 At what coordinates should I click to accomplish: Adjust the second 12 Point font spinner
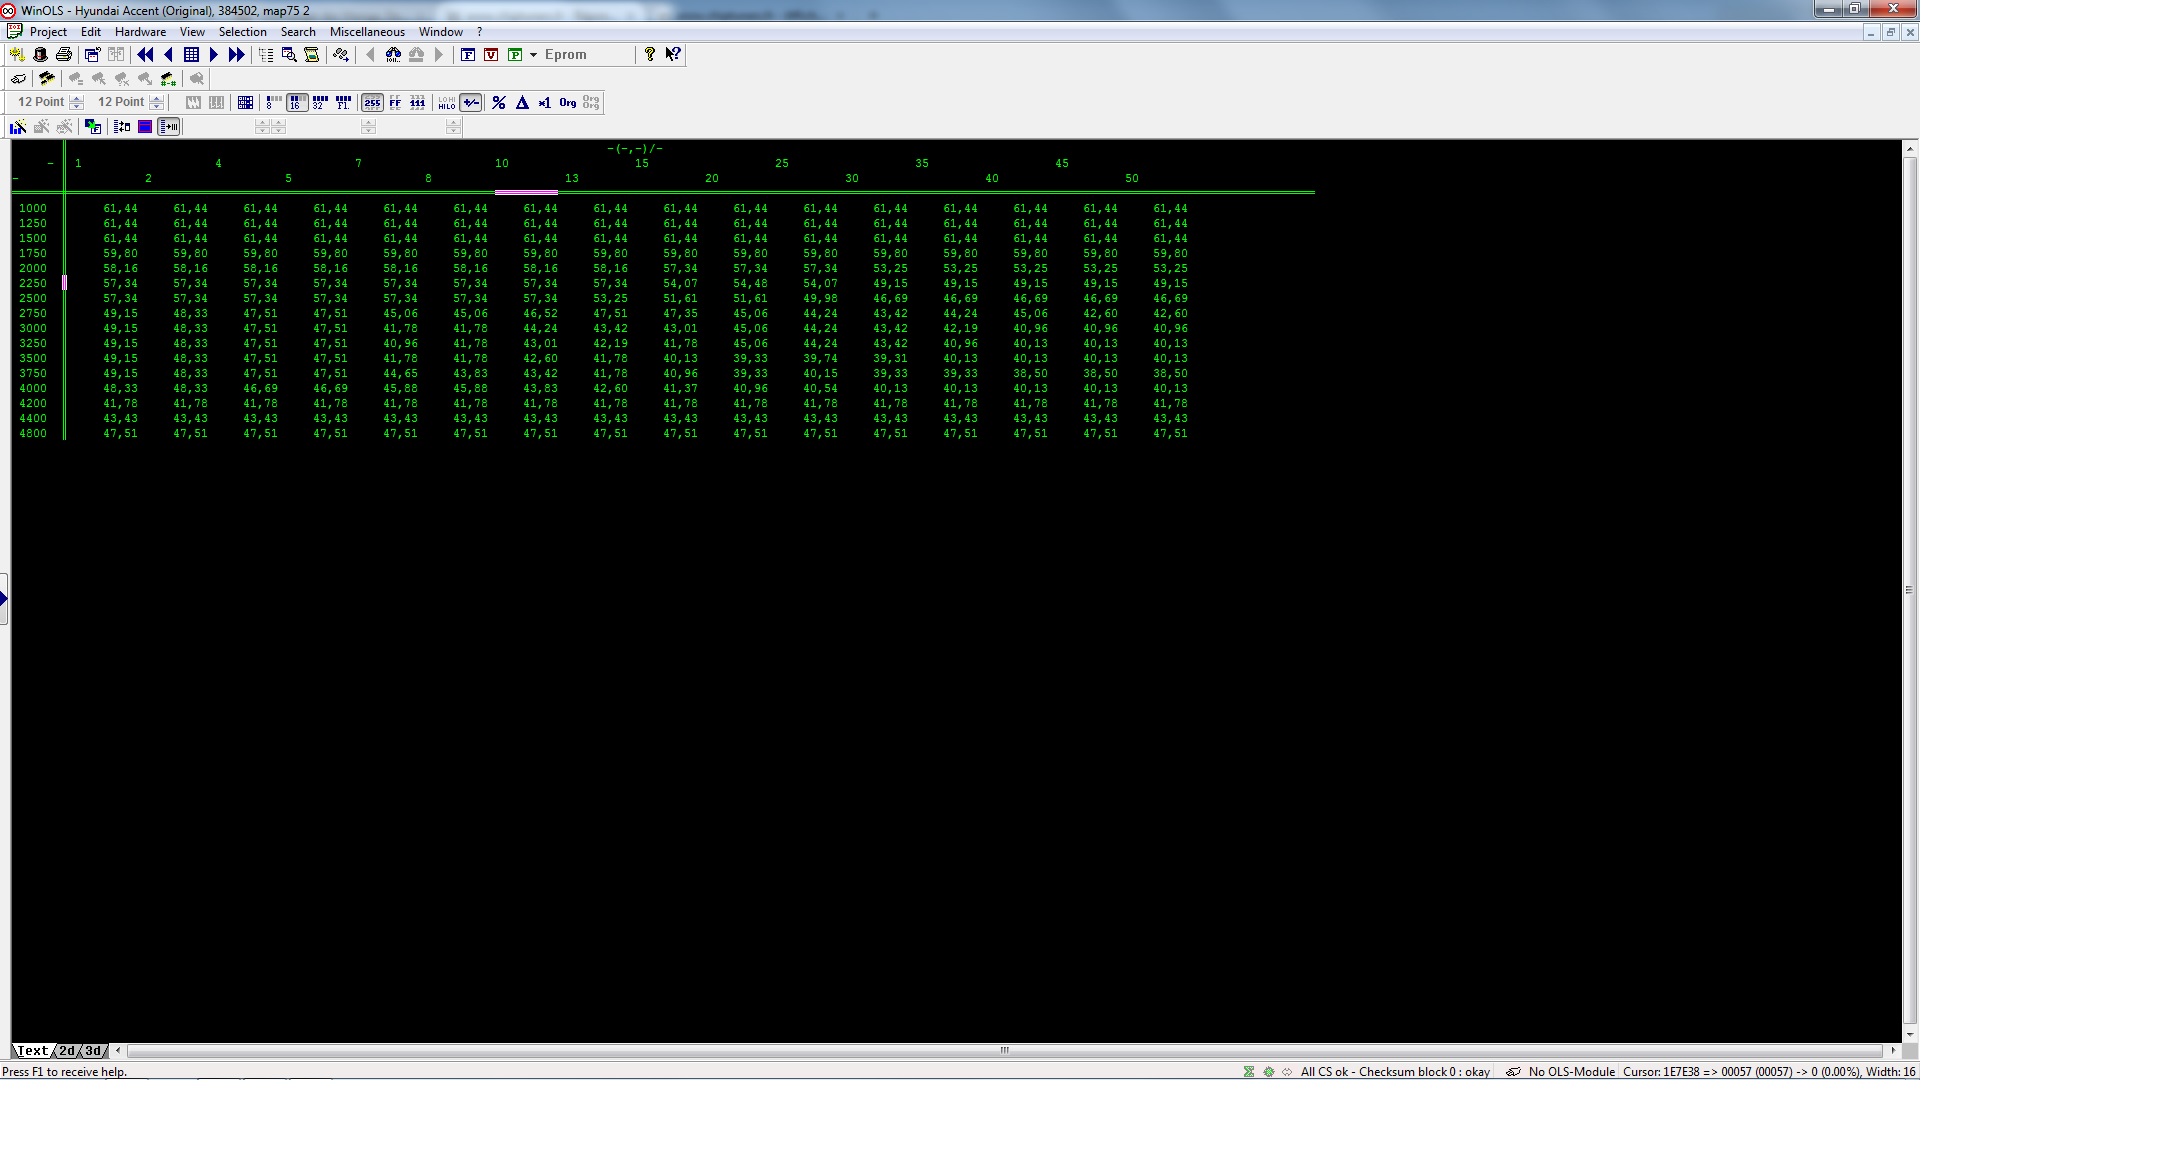(156, 102)
